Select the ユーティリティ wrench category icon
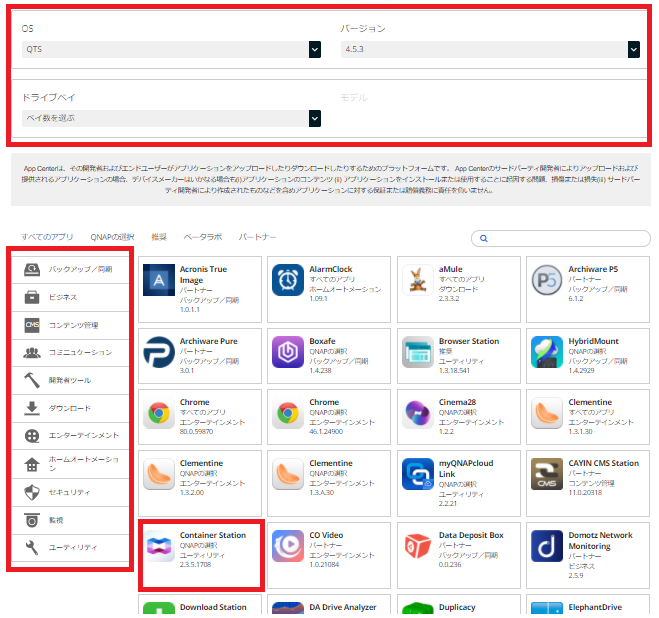The height and width of the screenshot is (618, 659). [32, 548]
